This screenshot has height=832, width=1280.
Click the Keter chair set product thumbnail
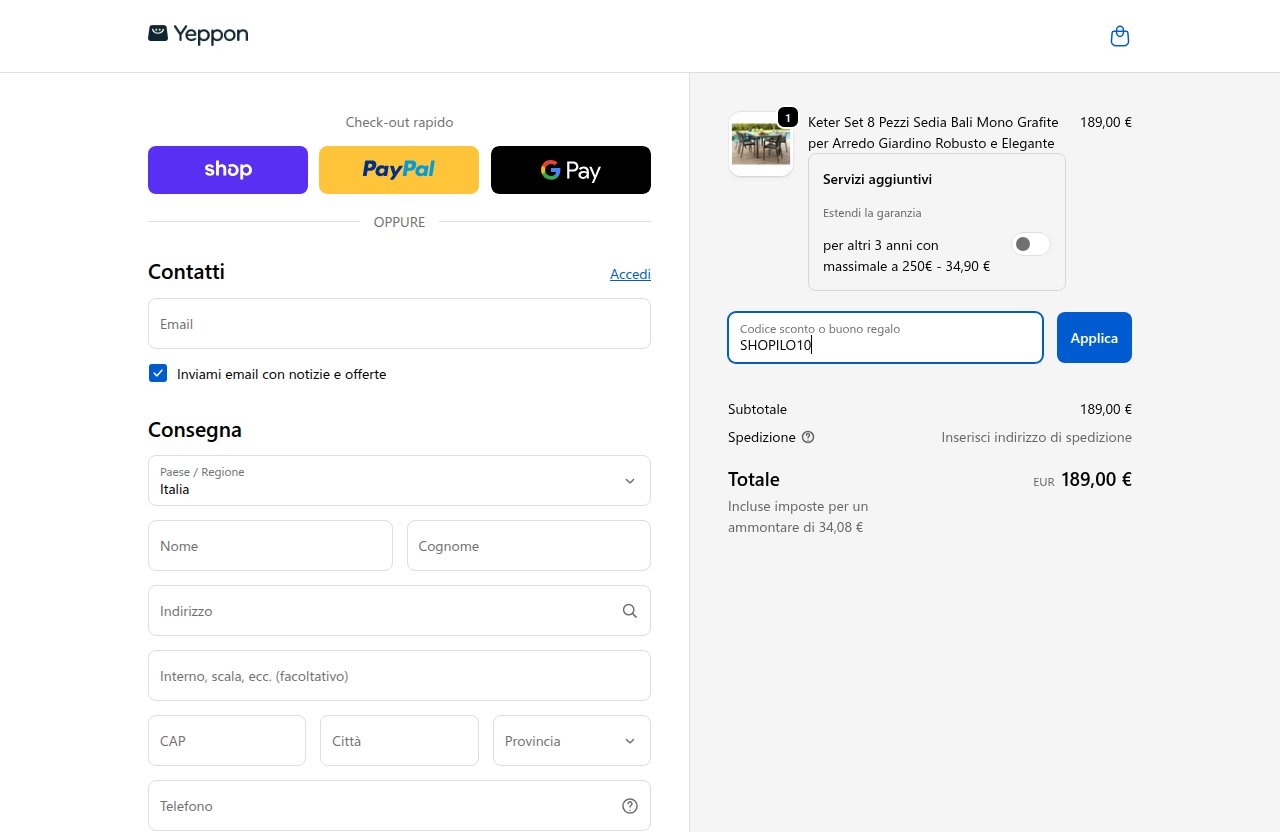pos(761,144)
